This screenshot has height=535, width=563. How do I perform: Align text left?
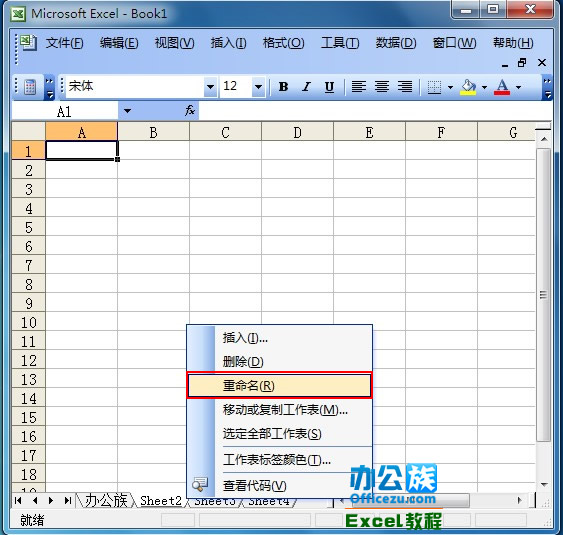(359, 87)
